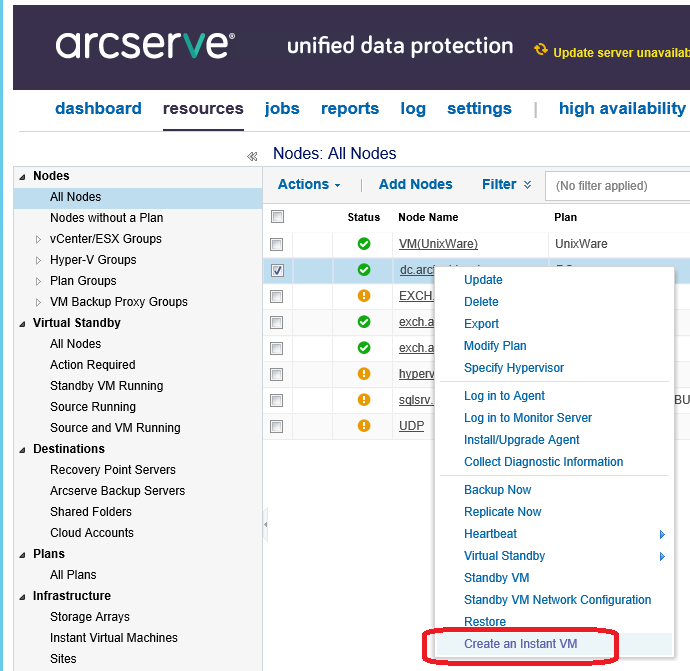Toggle the select-all nodes header checkbox

tap(277, 217)
